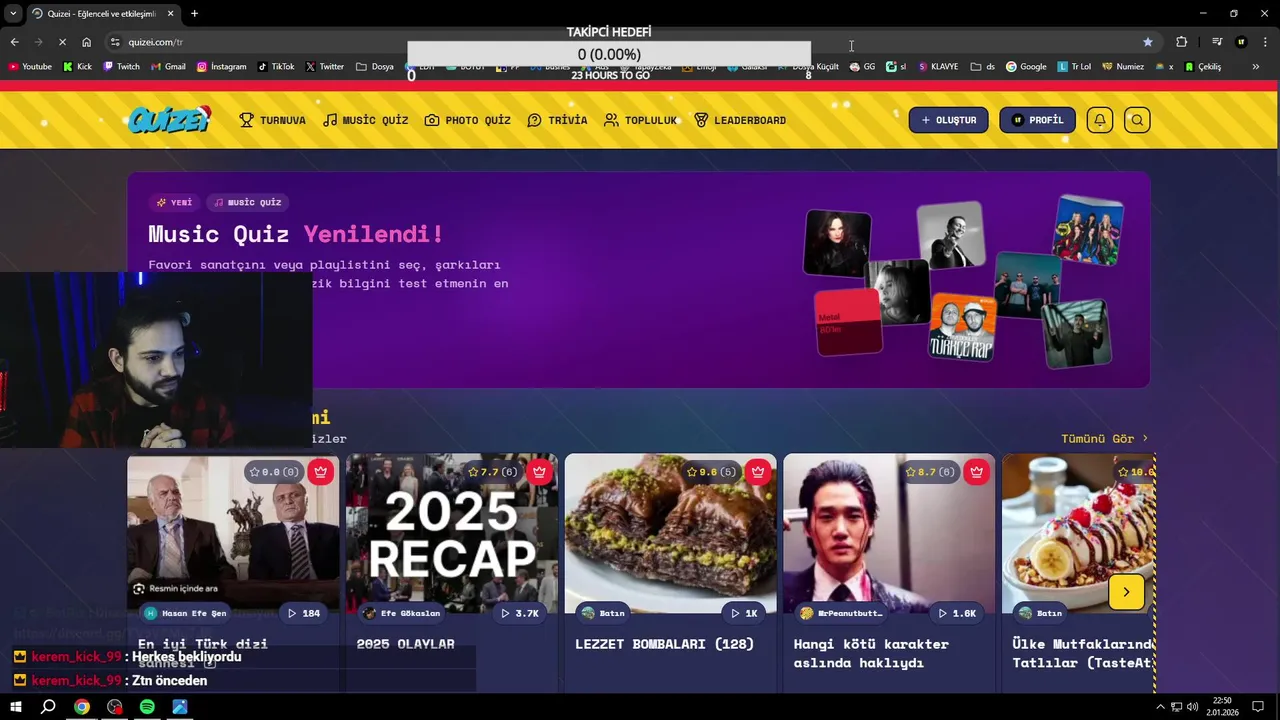Click crown icon on Lezzet Bombaları card

(x=758, y=472)
